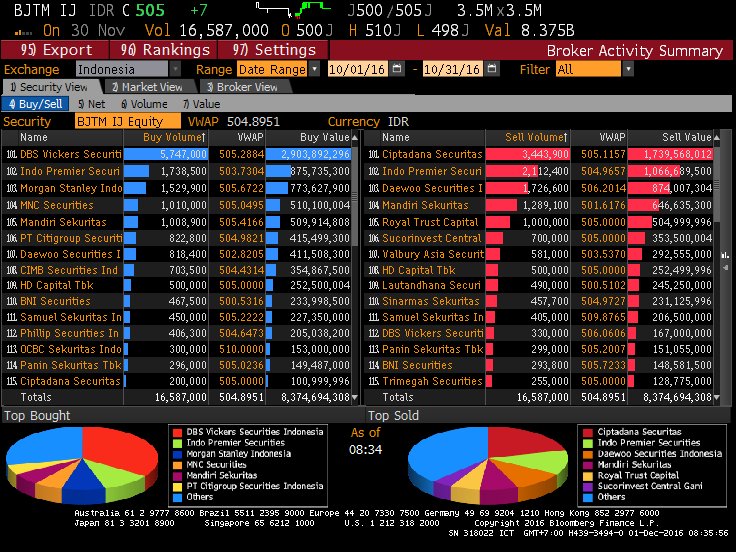The height and width of the screenshot is (552, 736).
Task: Sort by Sell Volume column arrow
Action: tap(565, 137)
